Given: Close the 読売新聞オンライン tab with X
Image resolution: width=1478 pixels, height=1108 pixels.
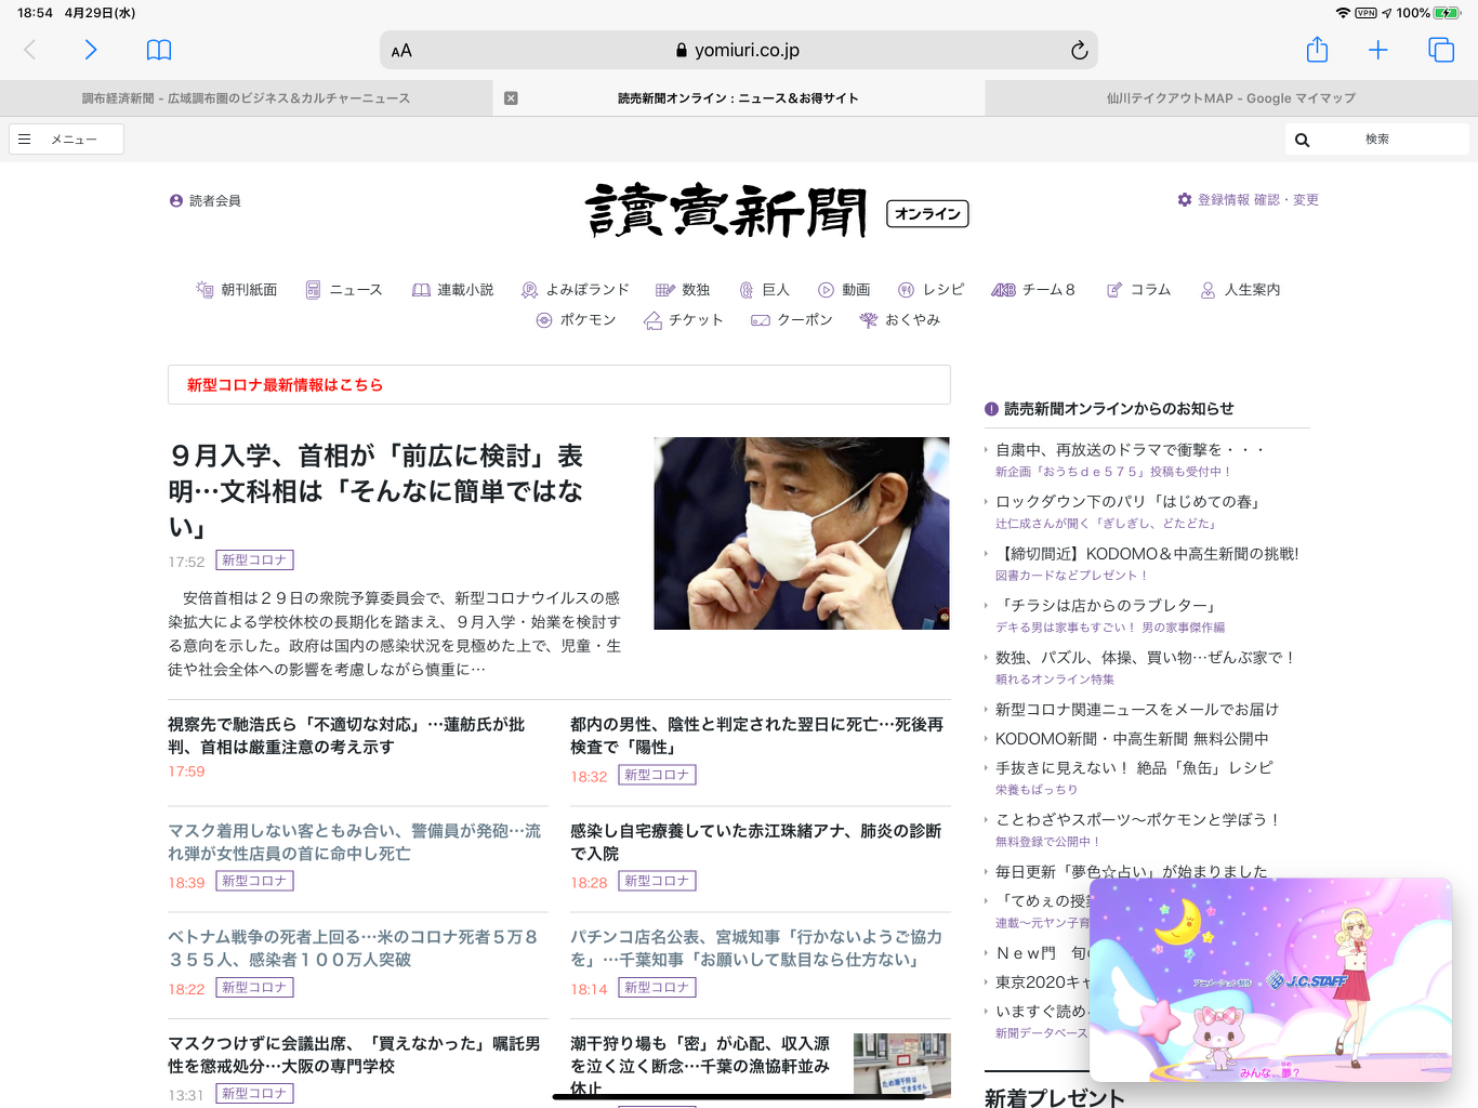Looking at the screenshot, I should pyautogui.click(x=511, y=98).
